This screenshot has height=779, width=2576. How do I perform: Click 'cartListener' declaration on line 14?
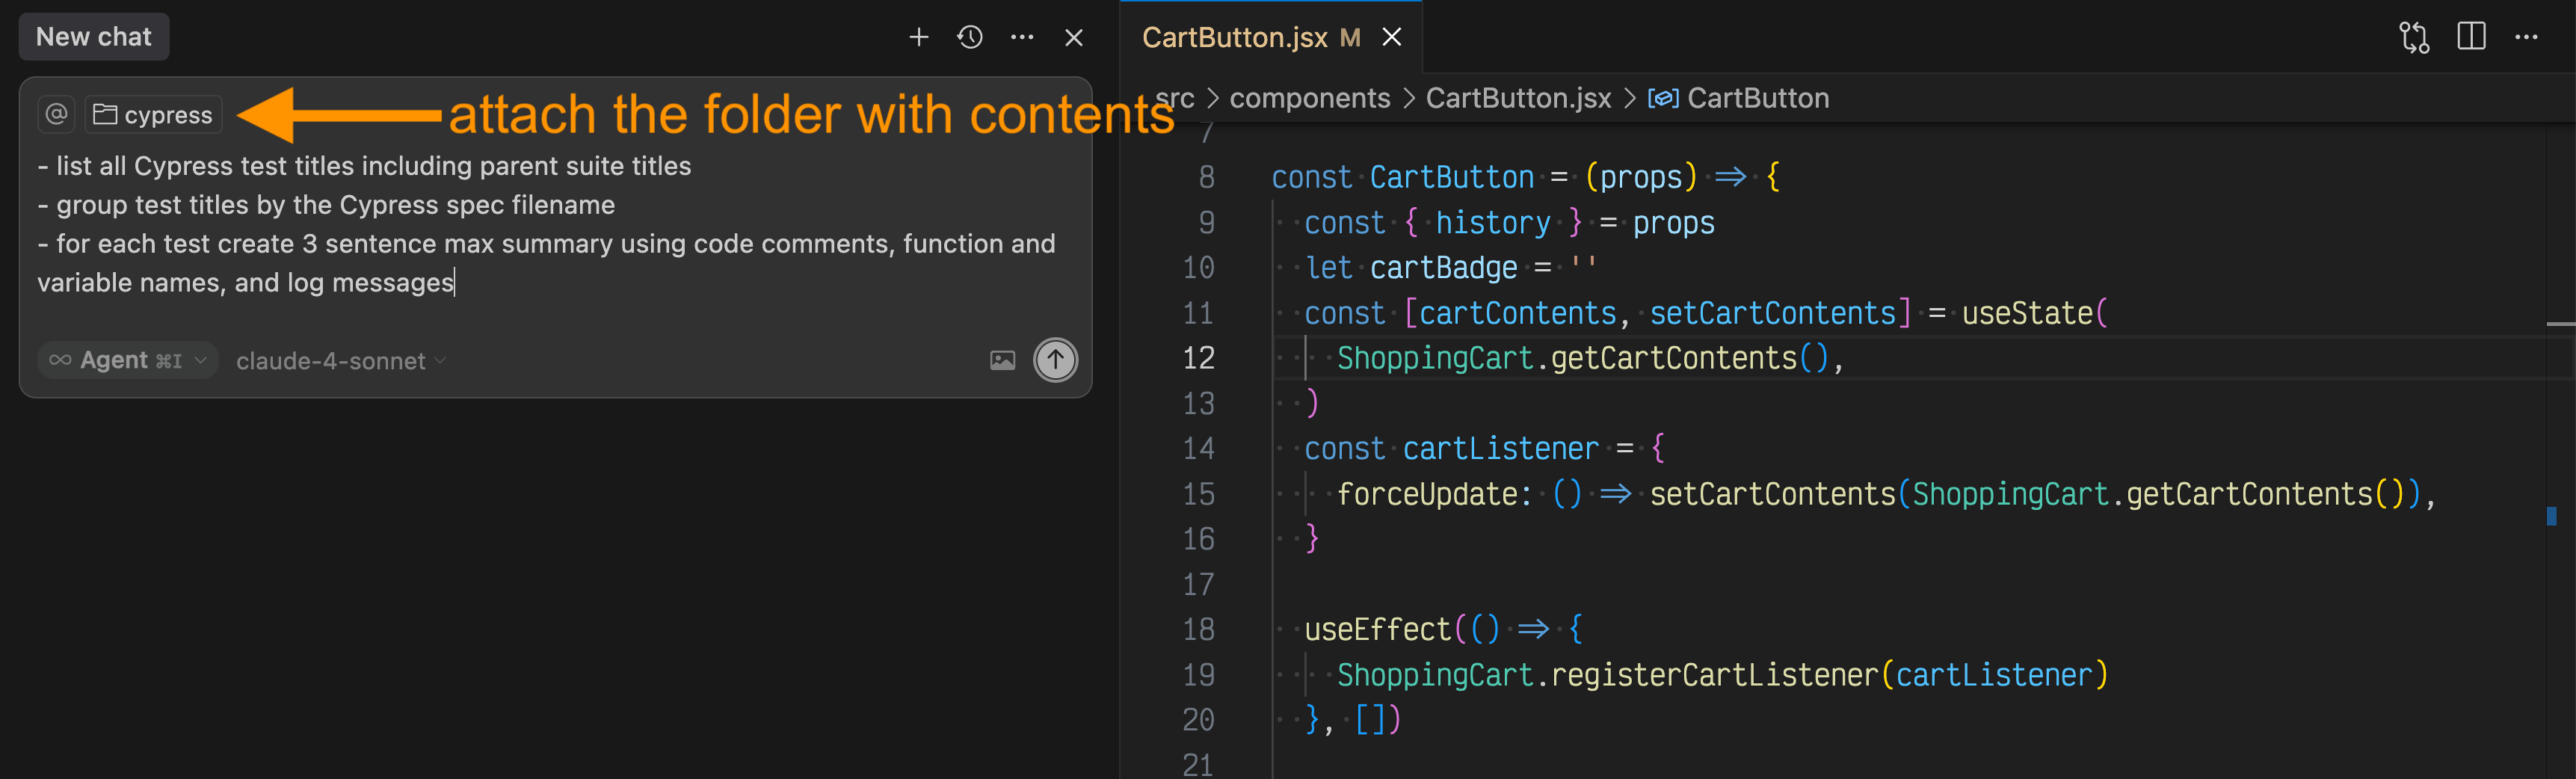click(x=1500, y=449)
